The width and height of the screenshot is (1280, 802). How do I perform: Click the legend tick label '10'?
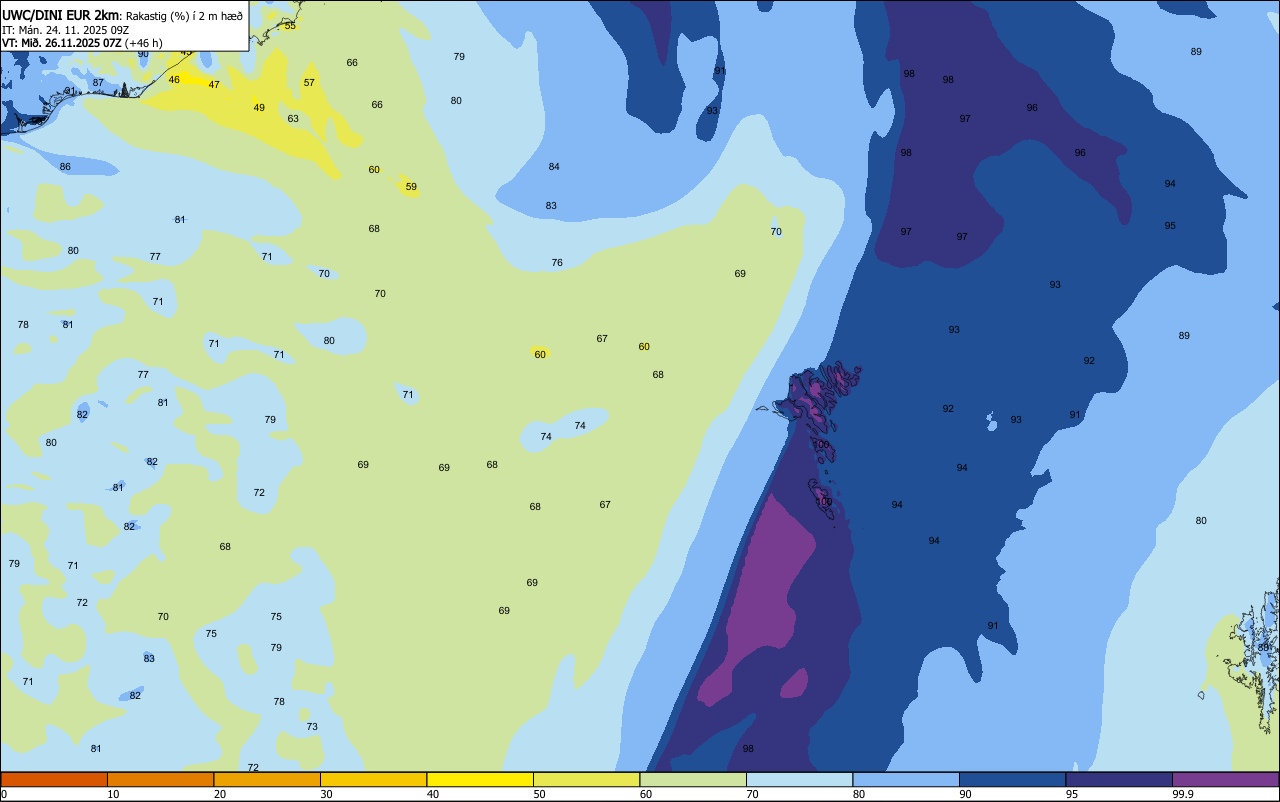113,794
